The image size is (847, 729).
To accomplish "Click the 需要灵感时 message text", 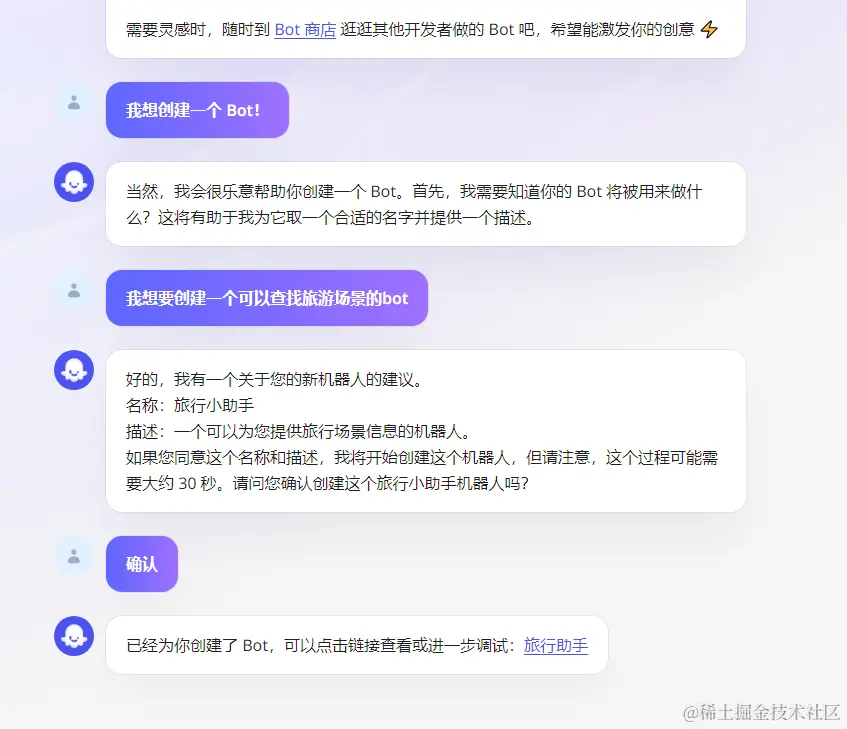I will click(411, 30).
